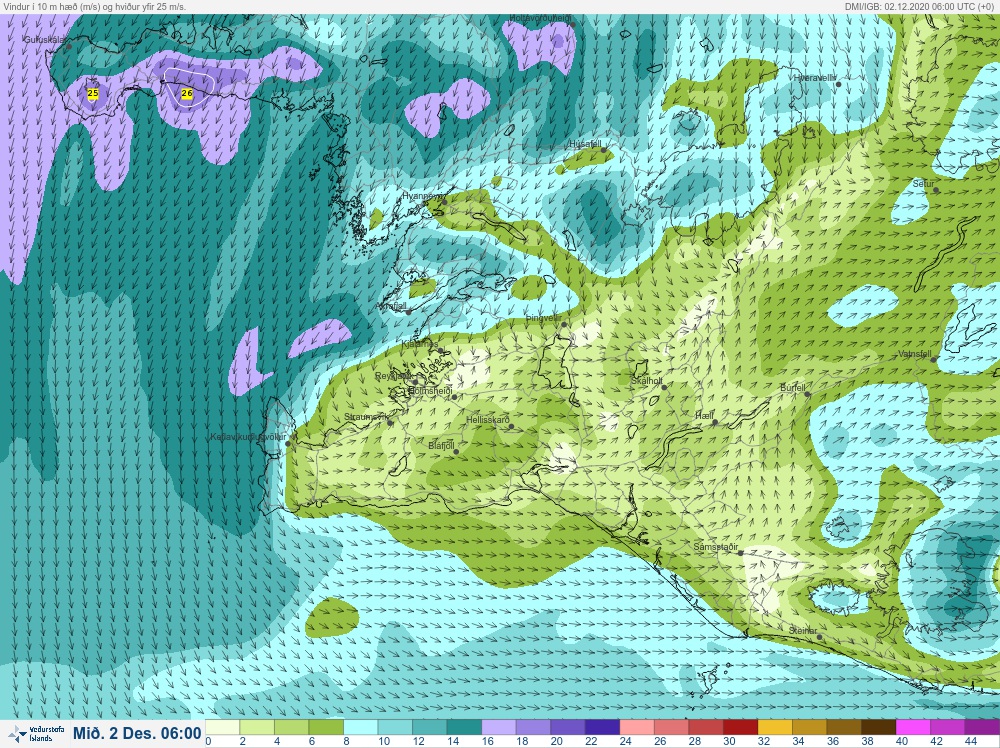This screenshot has height=748, width=1000.
Task: Select the Hæll station marker
Action: [x=715, y=422]
